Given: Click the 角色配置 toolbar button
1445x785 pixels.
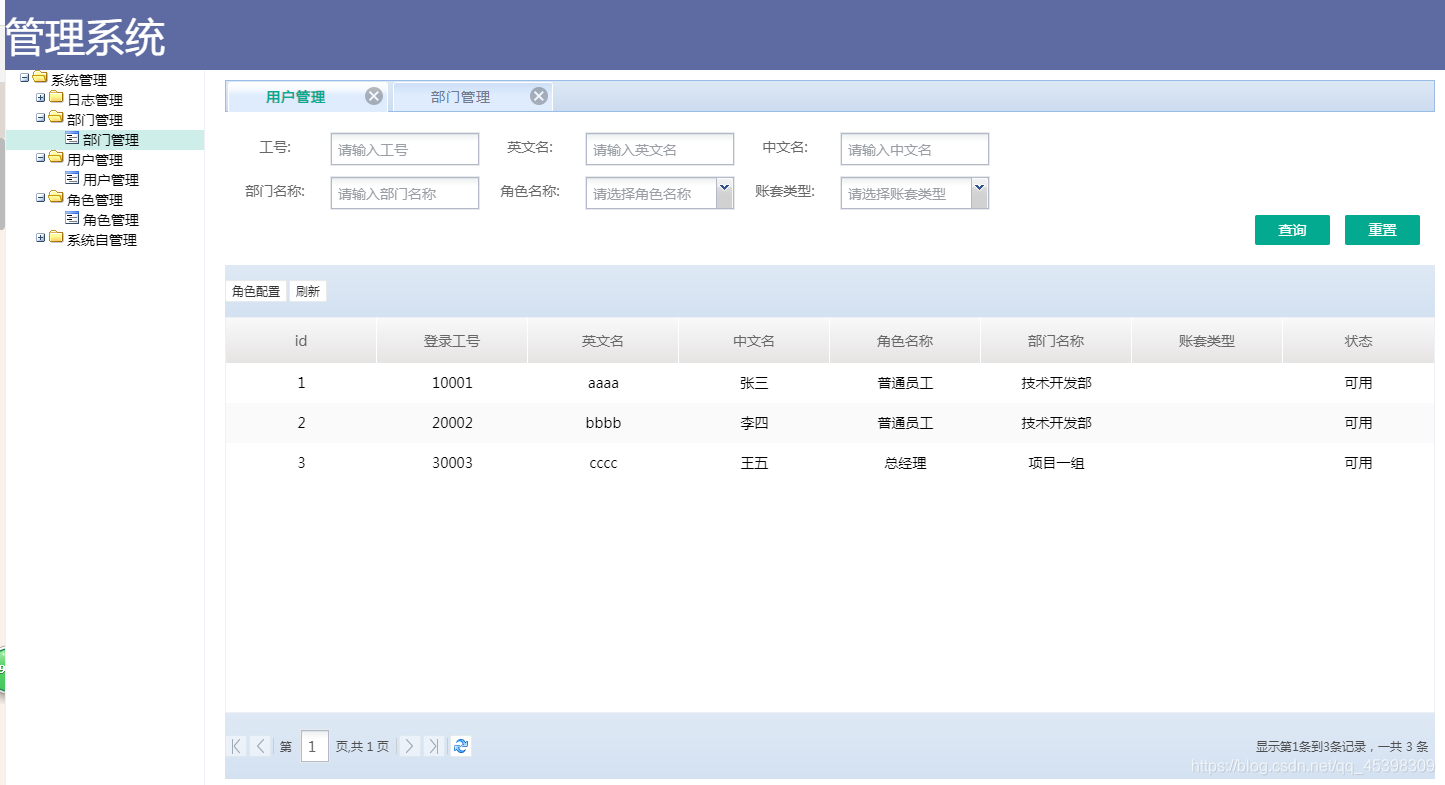Looking at the screenshot, I should 256,292.
